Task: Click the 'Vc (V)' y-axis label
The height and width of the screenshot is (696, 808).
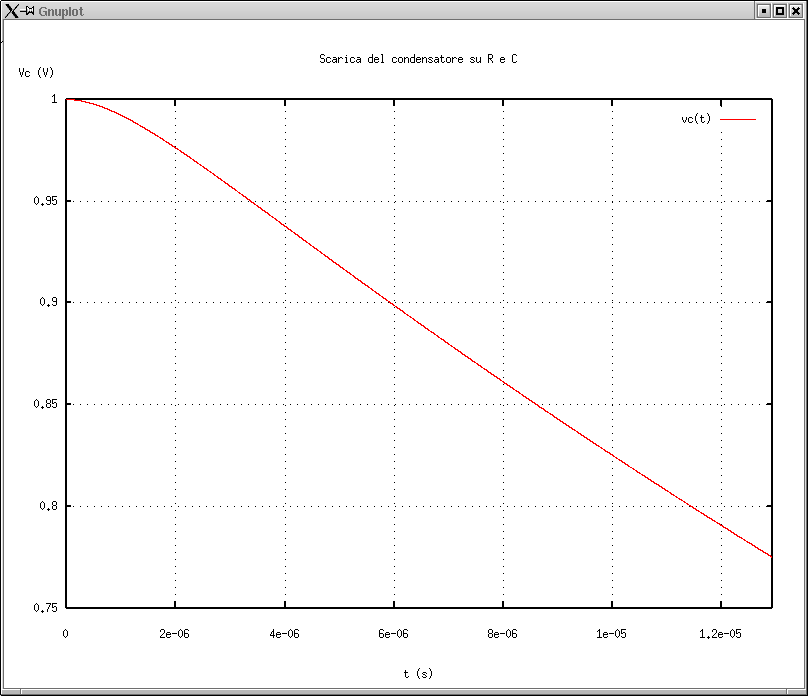Action: pos(35,73)
